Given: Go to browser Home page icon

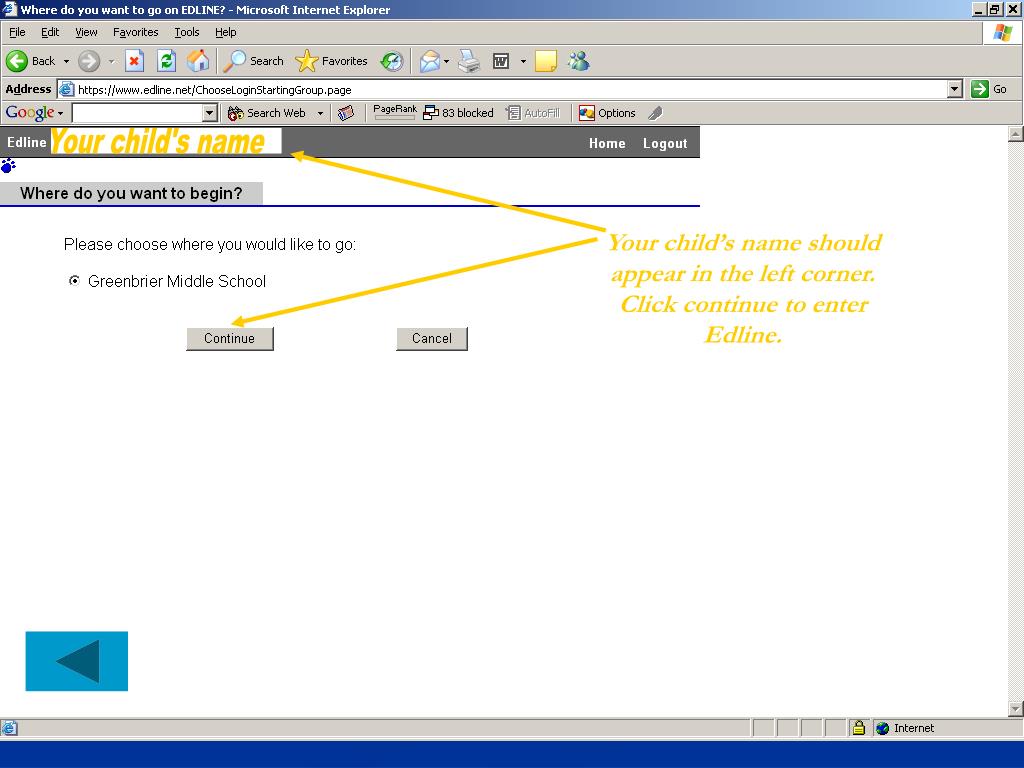Looking at the screenshot, I should [198, 61].
